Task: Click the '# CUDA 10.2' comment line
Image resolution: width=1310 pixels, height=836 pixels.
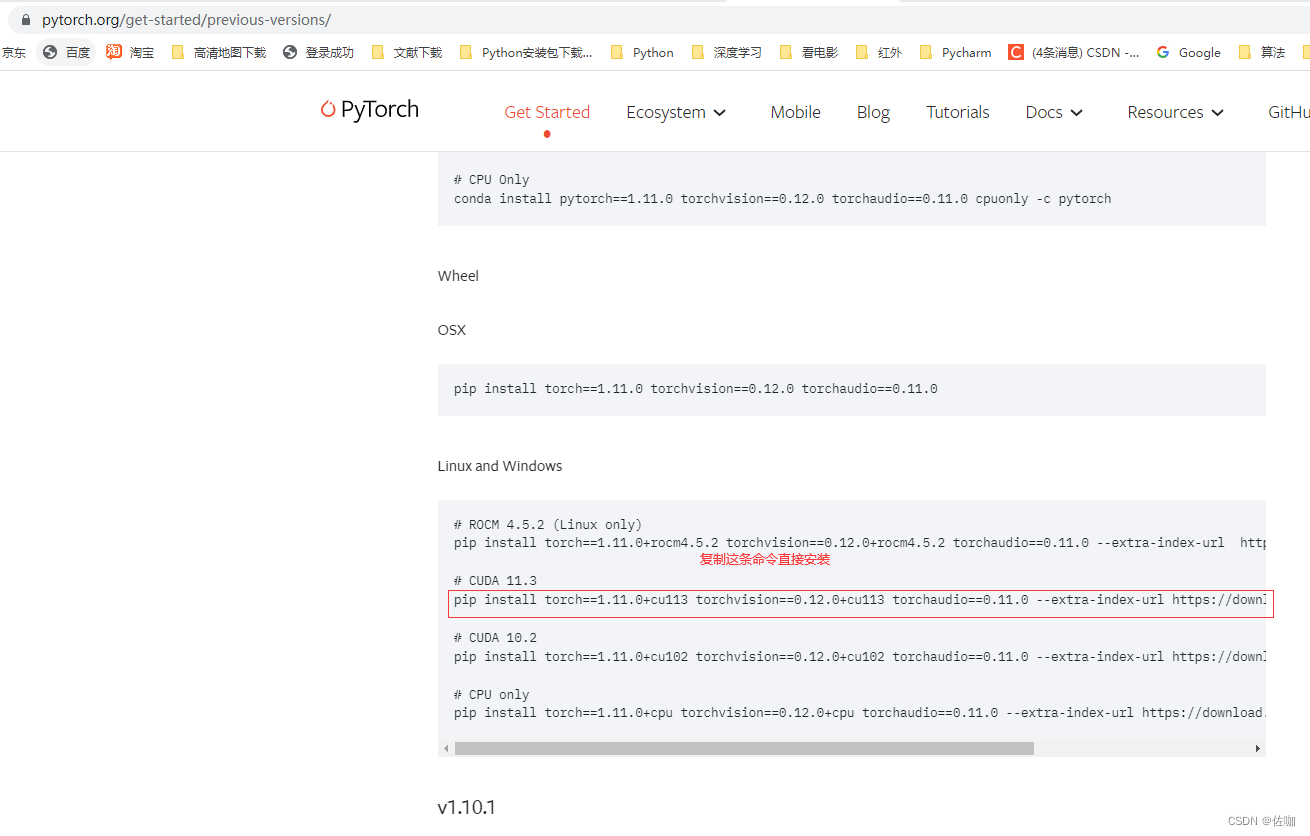Action: click(x=495, y=638)
